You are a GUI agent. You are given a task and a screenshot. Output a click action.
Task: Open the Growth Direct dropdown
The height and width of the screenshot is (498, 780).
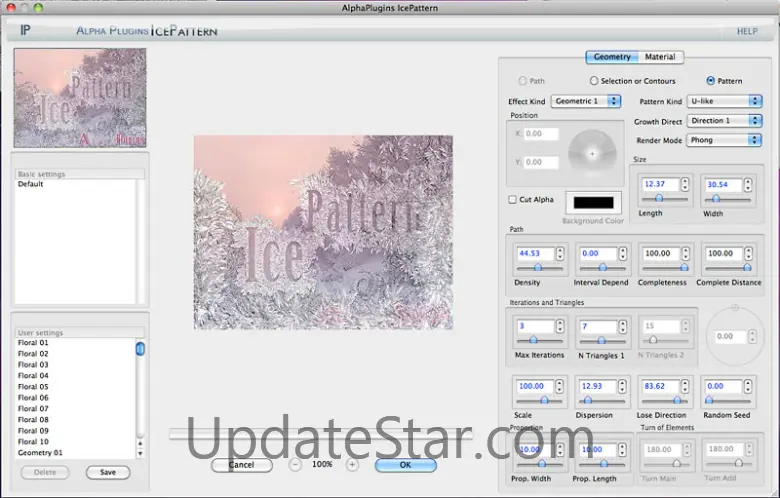[724, 121]
